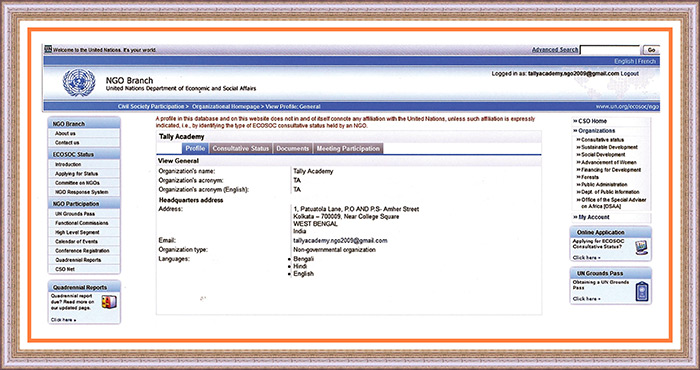Image resolution: width=700 pixels, height=370 pixels.
Task: Expand the Organizations section in right sidebar
Action: (594, 131)
